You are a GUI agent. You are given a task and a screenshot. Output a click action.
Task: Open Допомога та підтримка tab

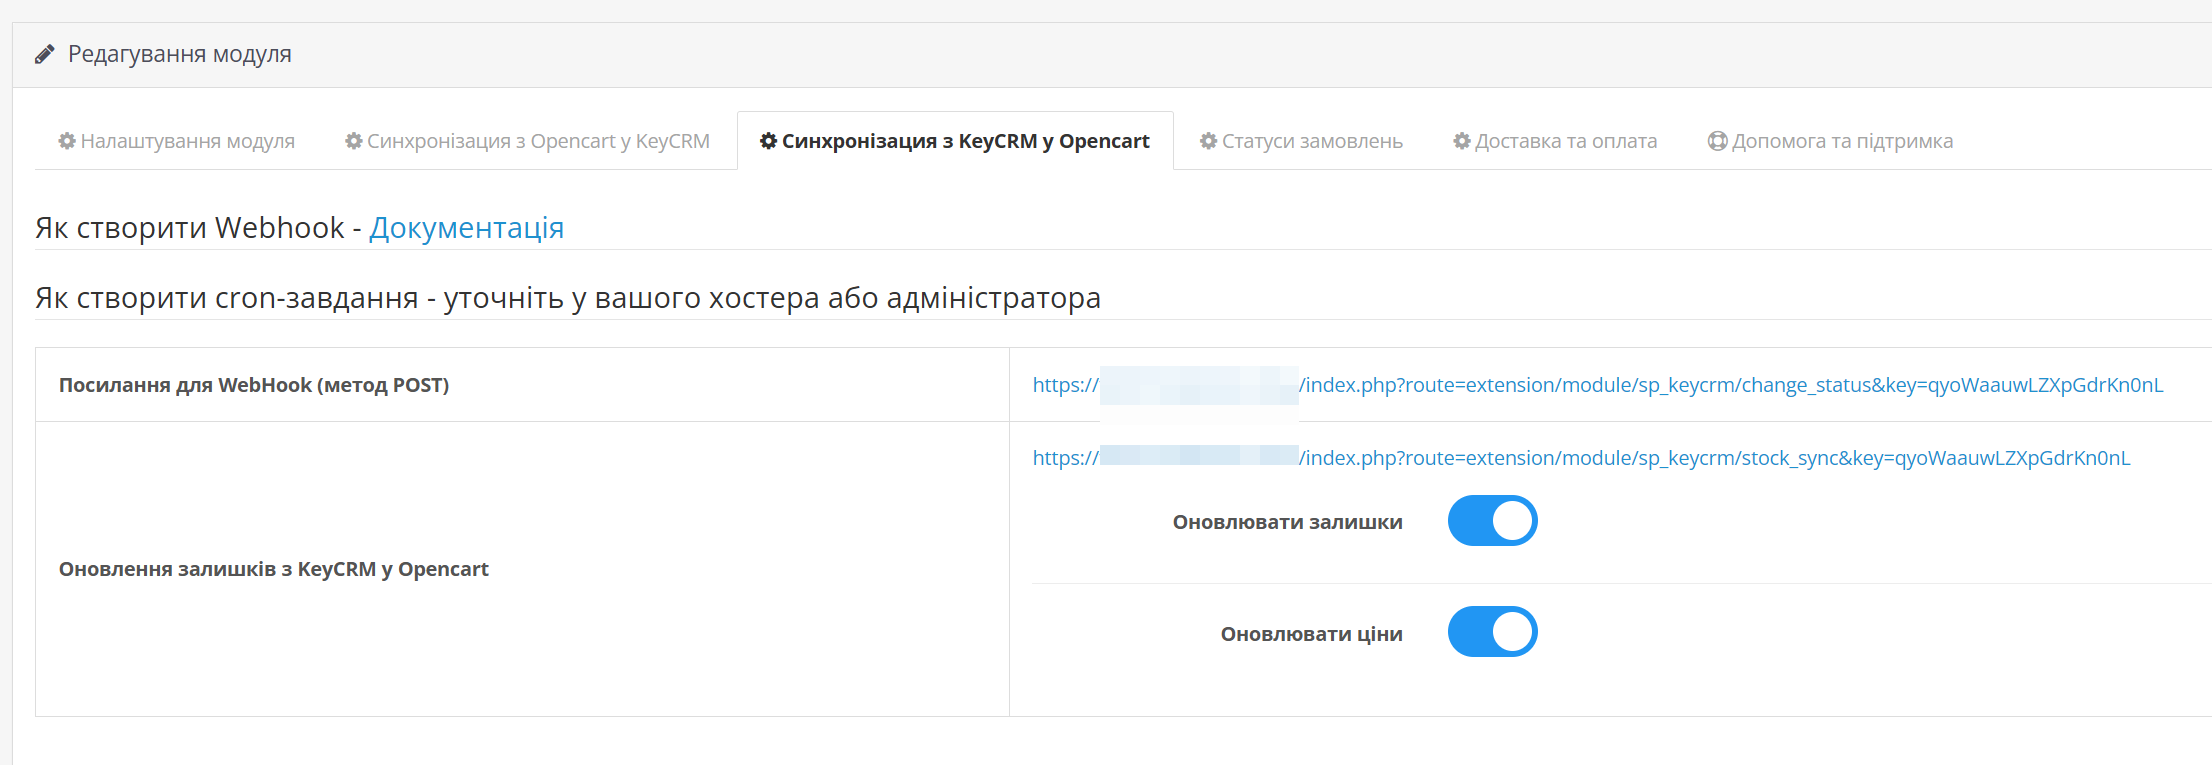tap(1830, 141)
